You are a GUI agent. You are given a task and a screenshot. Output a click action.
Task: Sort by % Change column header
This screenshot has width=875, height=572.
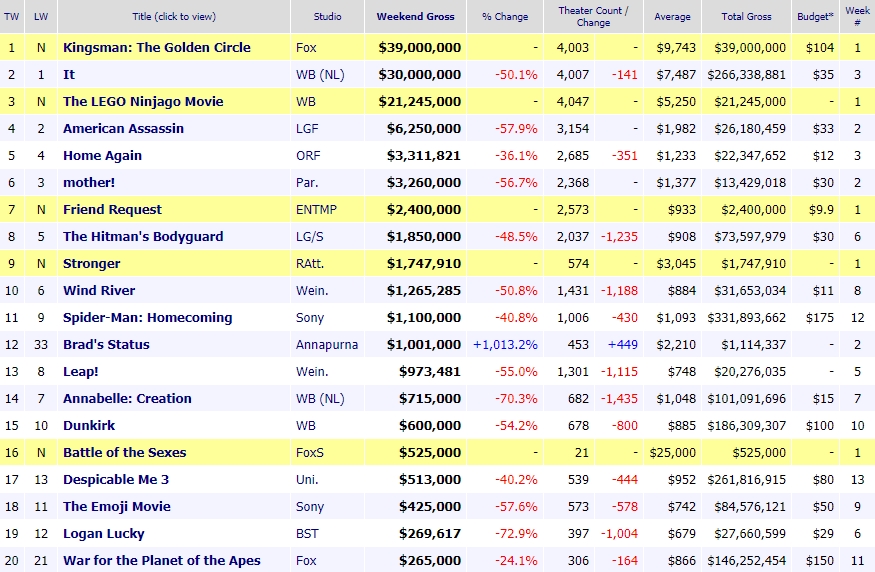coord(505,16)
